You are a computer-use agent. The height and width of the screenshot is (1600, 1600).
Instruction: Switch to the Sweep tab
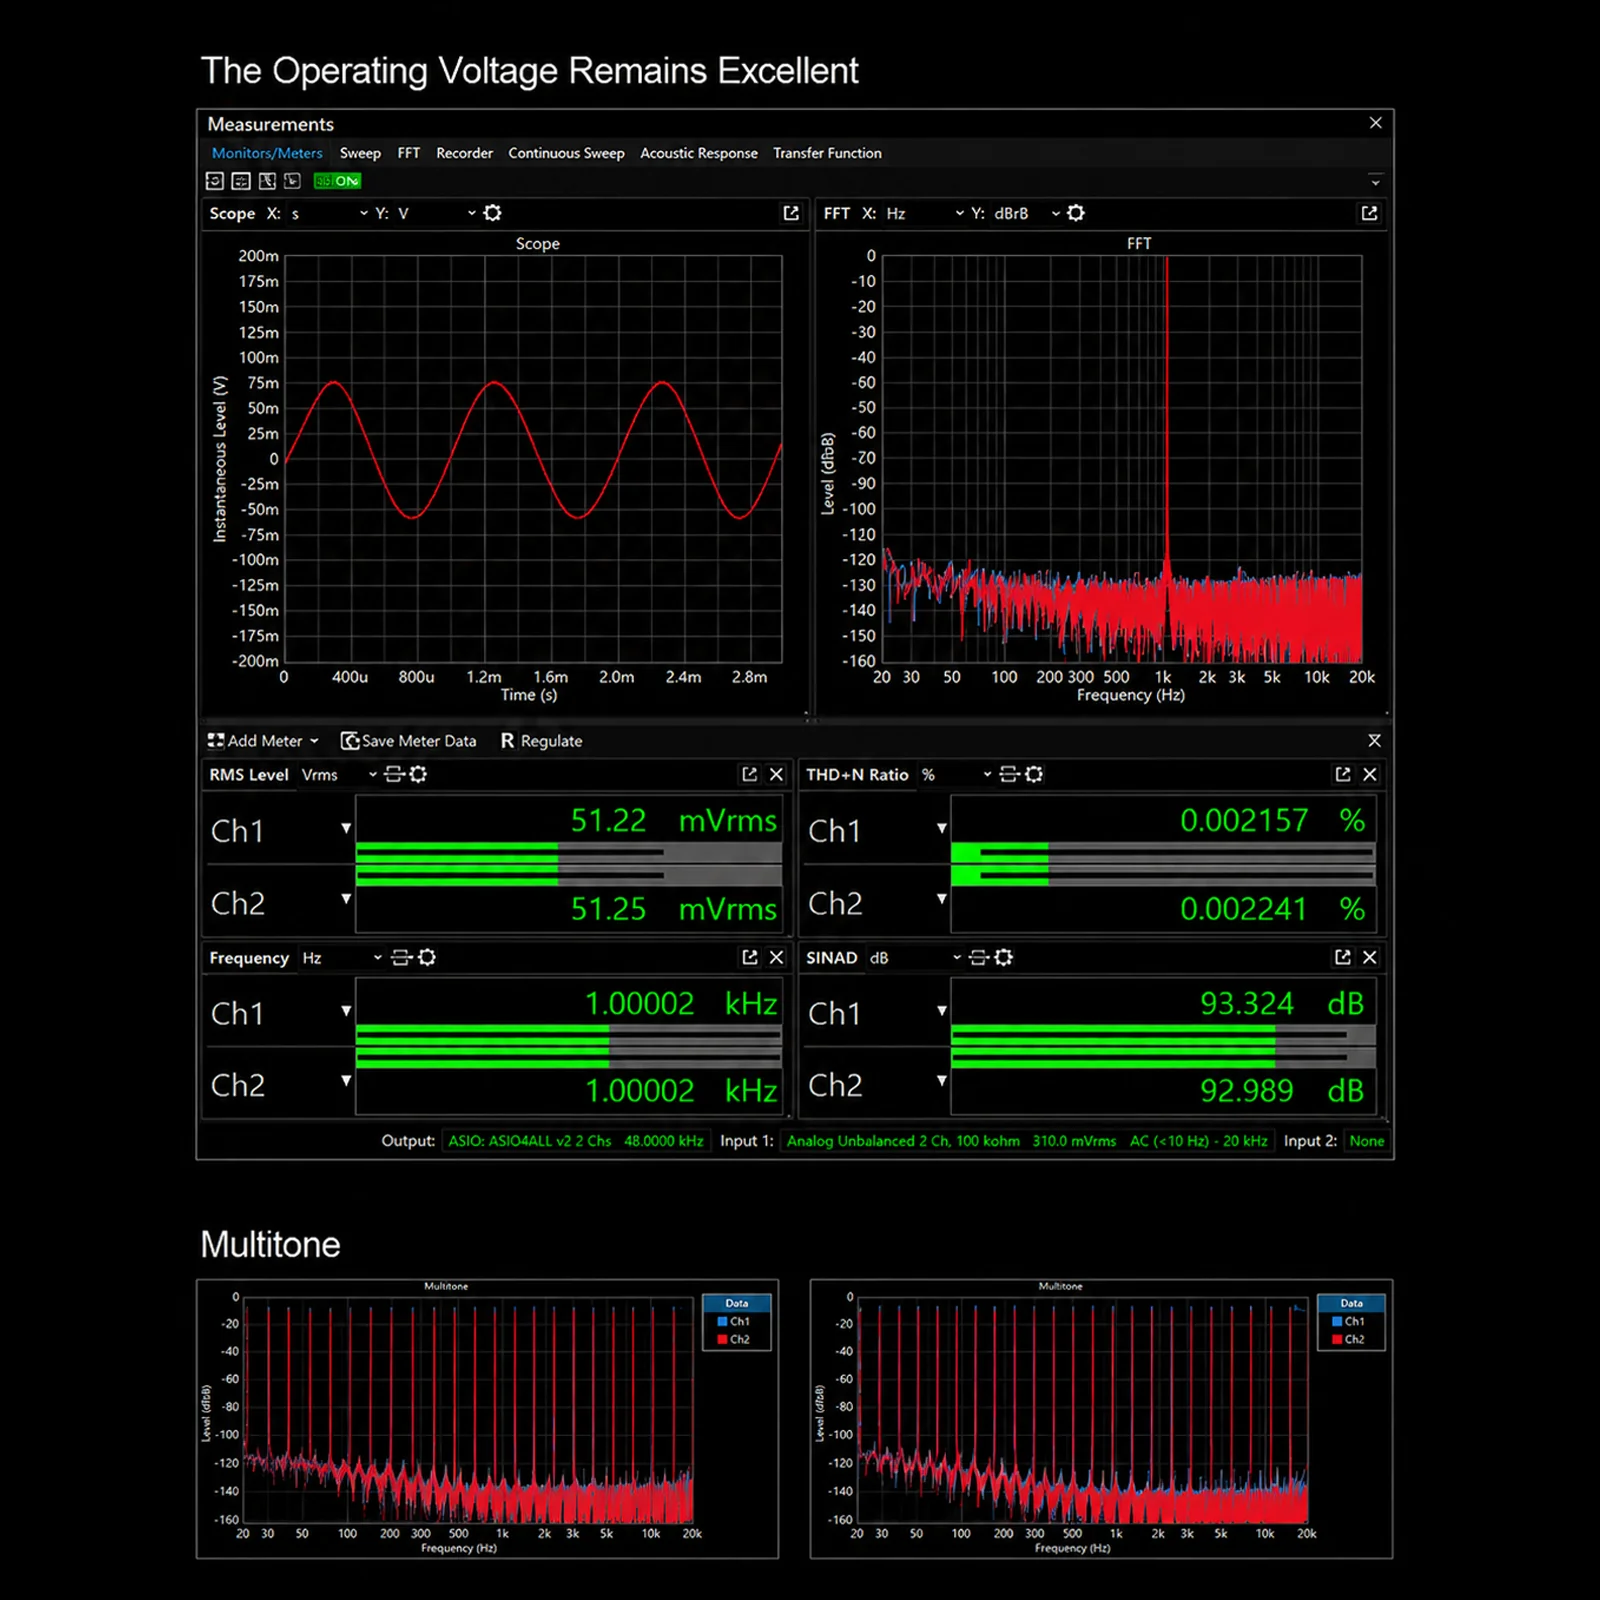click(x=360, y=153)
